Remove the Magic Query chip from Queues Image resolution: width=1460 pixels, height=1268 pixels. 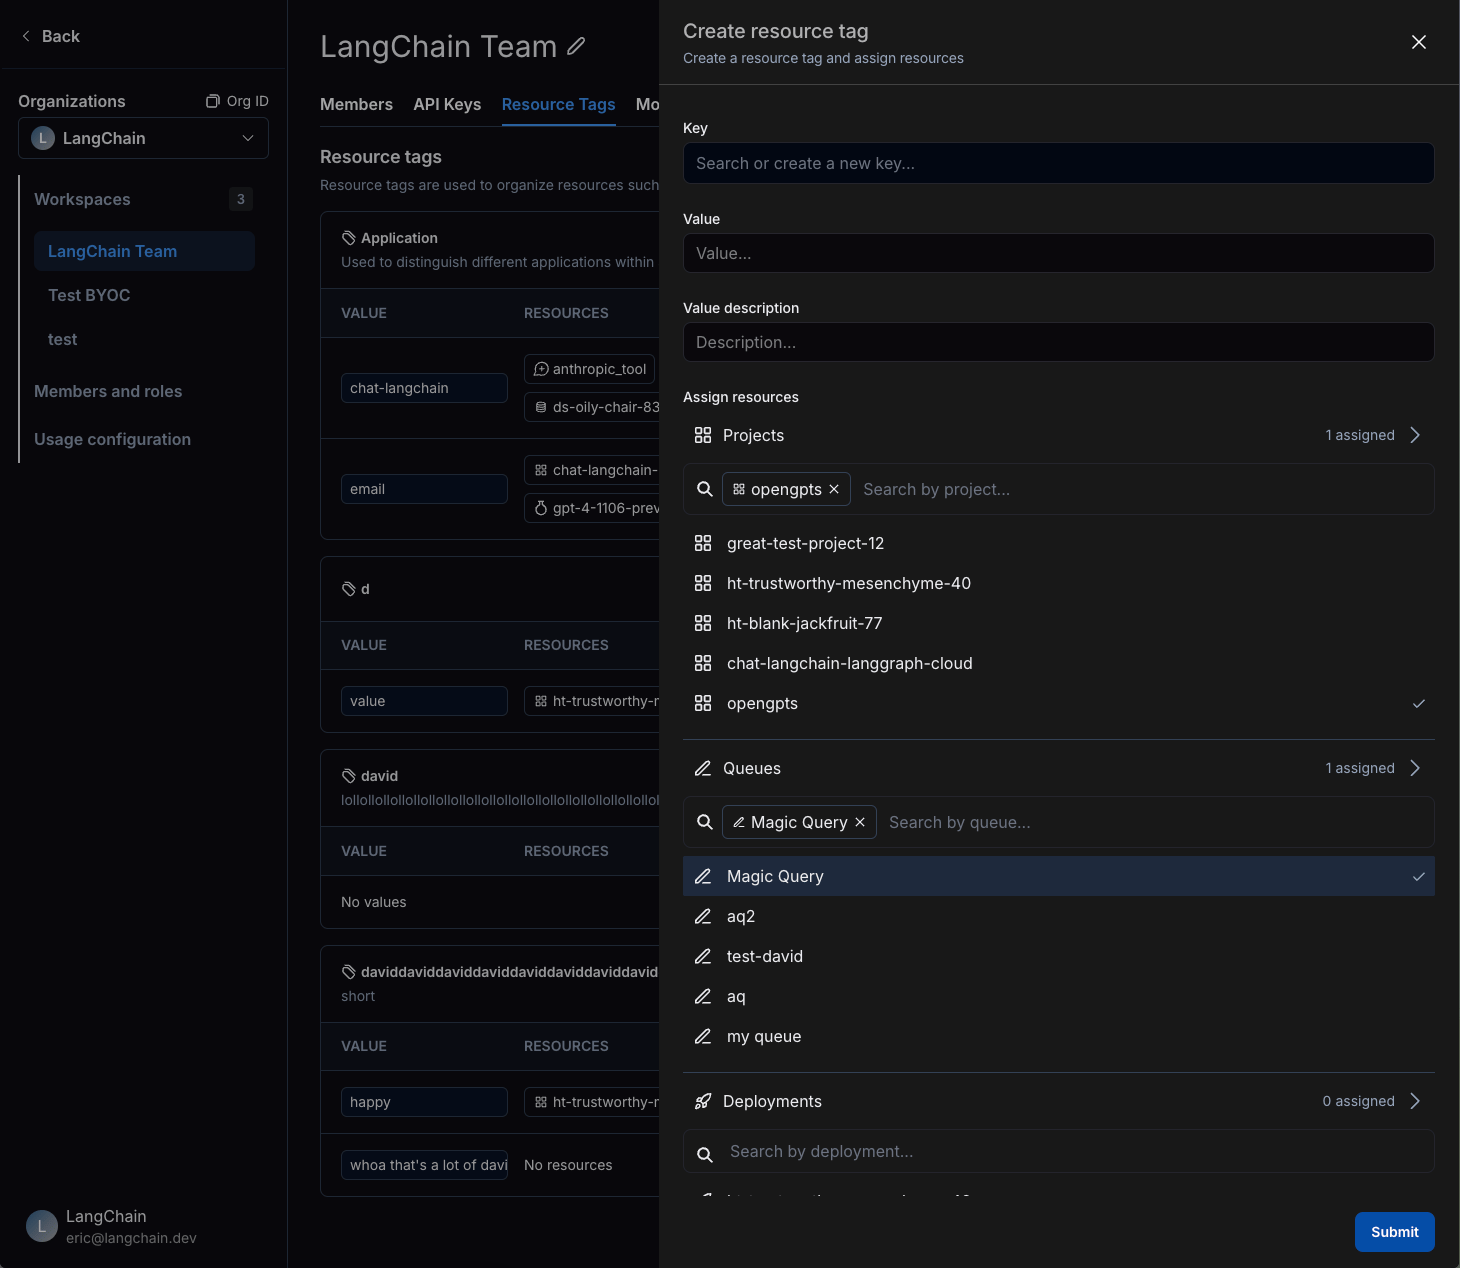pyautogui.click(x=860, y=822)
